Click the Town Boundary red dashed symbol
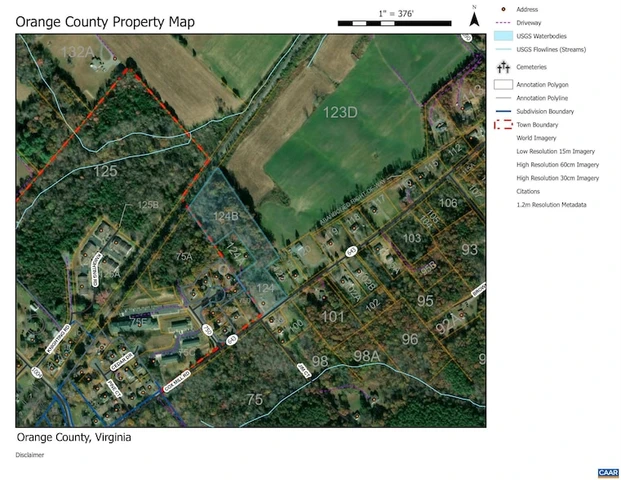 [x=503, y=125]
